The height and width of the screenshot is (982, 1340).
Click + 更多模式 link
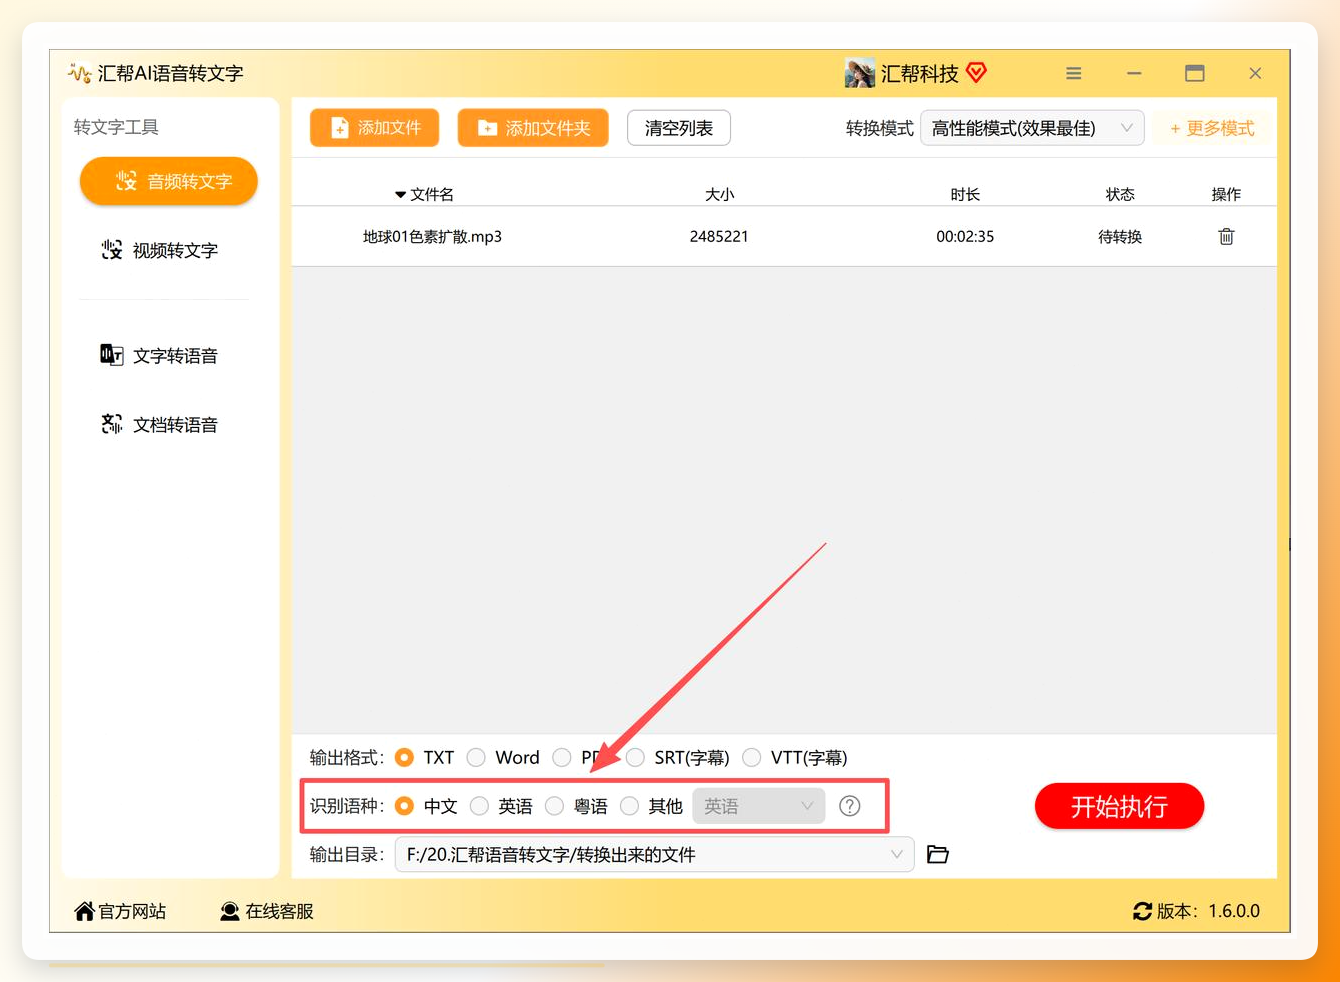point(1212,128)
